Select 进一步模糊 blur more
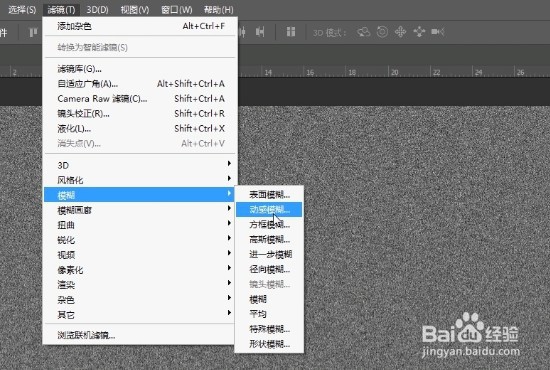This screenshot has width=550, height=370. [x=269, y=254]
